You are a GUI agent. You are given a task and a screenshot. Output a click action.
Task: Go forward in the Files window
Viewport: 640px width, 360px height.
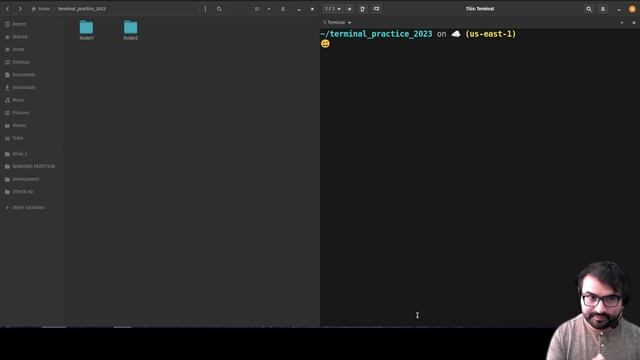pos(20,9)
